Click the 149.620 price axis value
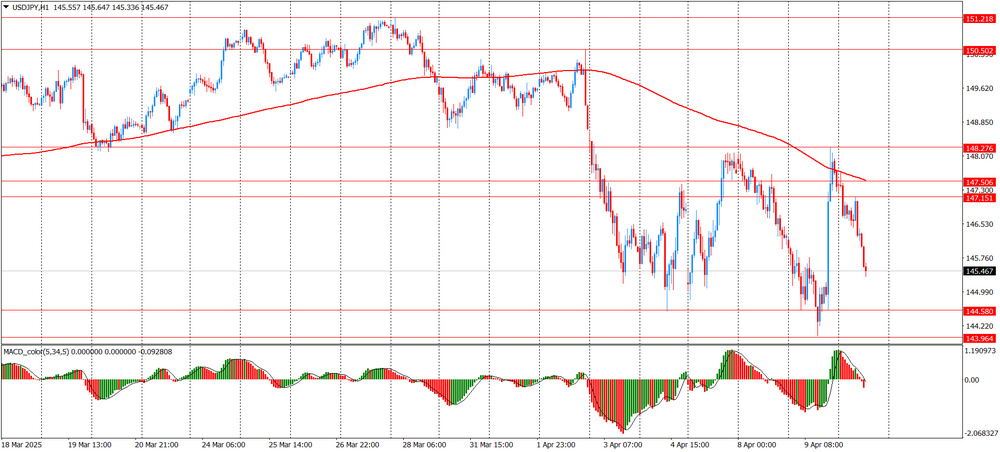Image resolution: width=1000 pixels, height=452 pixels. (x=978, y=89)
